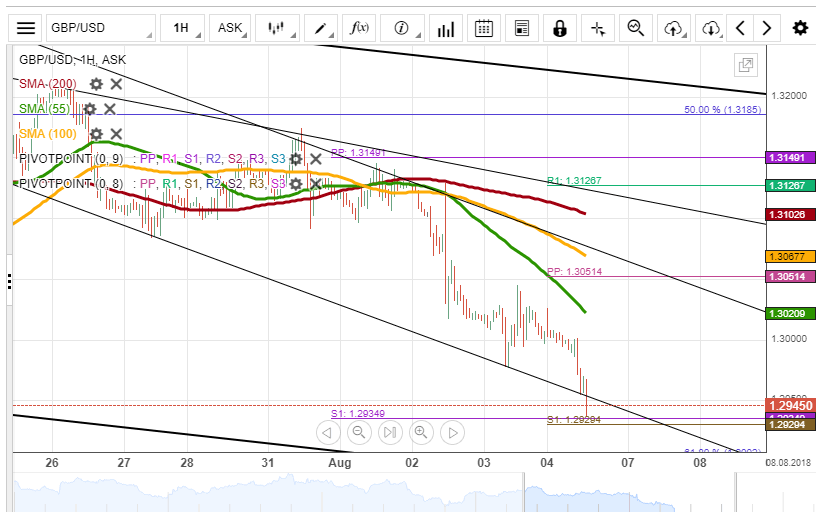The width and height of the screenshot is (828, 519).
Task: Click the cloud upload icon
Action: click(674, 28)
